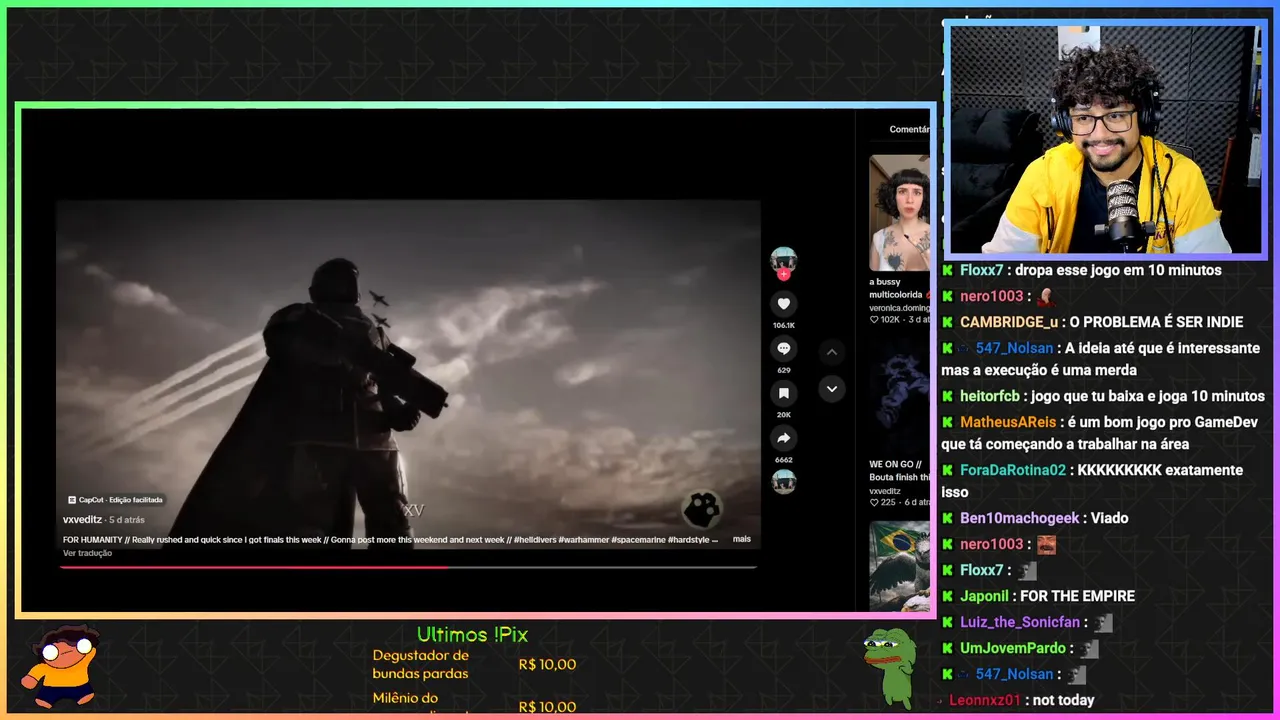The image size is (1280, 720).
Task: Open the 'WE ON GO' dark video thumbnail
Action: [x=899, y=395]
